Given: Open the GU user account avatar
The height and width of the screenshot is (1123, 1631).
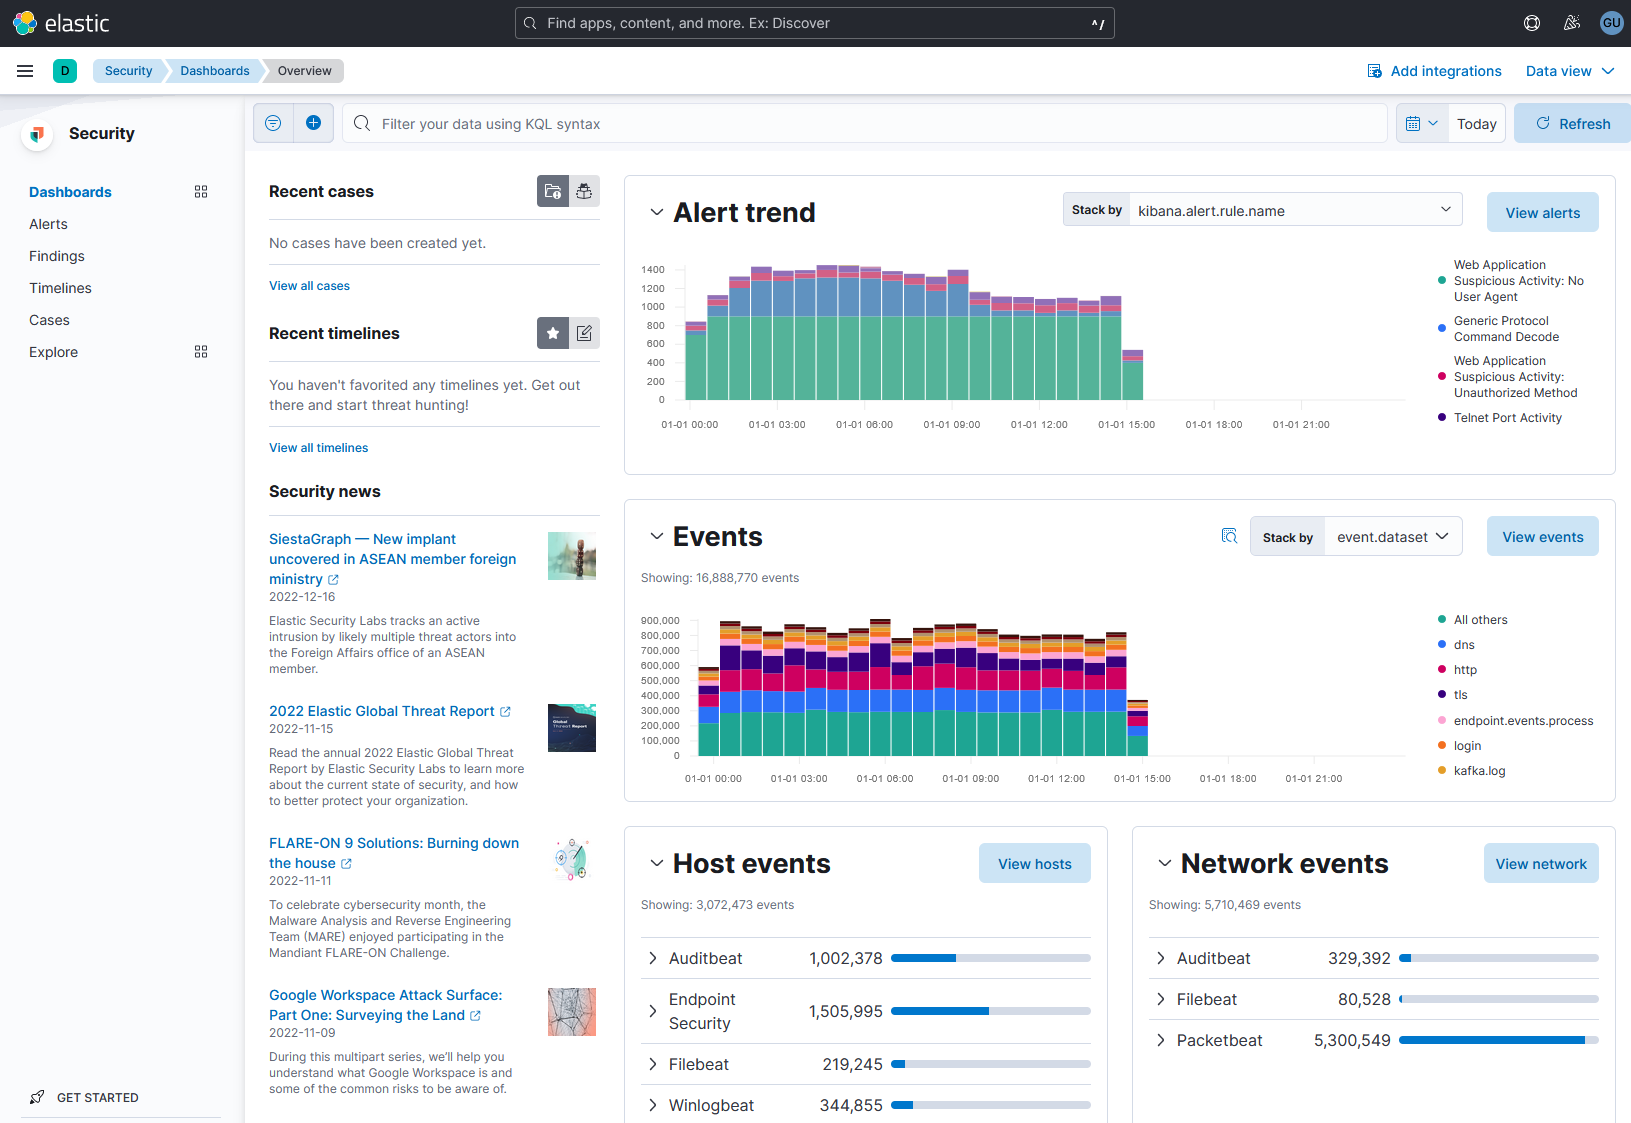Looking at the screenshot, I should click(x=1612, y=23).
